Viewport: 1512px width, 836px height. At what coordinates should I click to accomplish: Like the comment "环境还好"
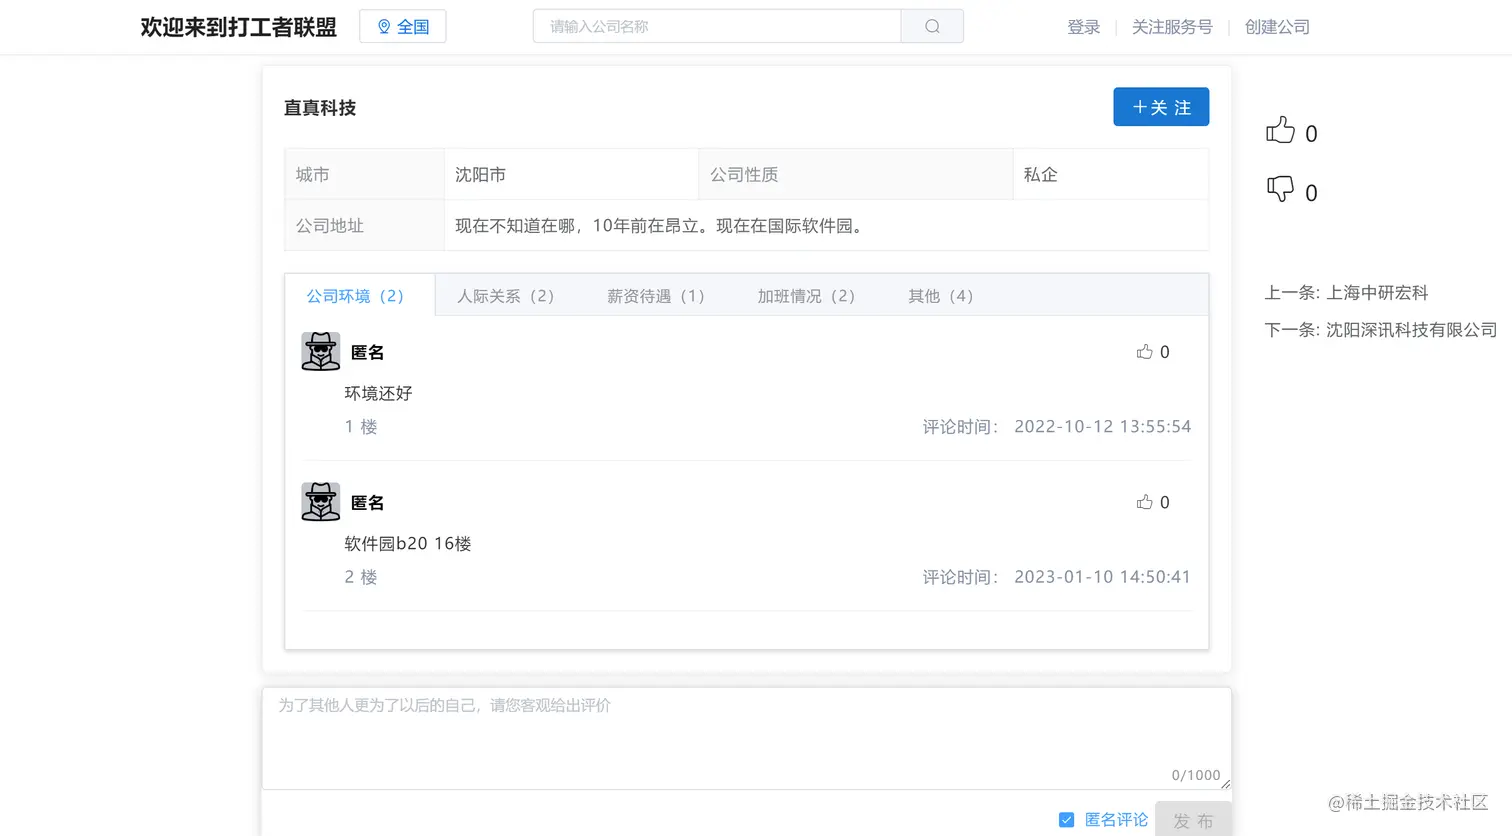tap(1145, 352)
